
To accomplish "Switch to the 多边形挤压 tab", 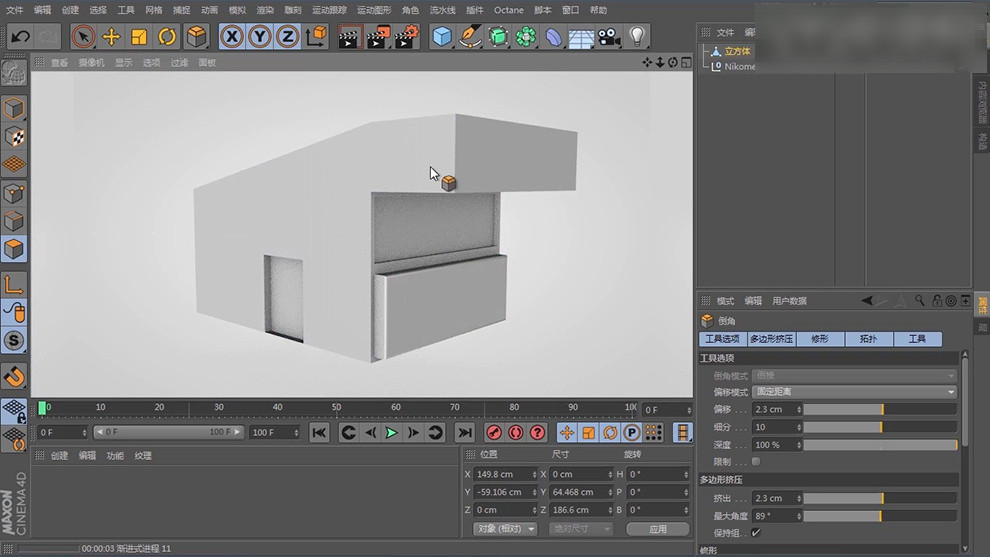I will point(771,339).
